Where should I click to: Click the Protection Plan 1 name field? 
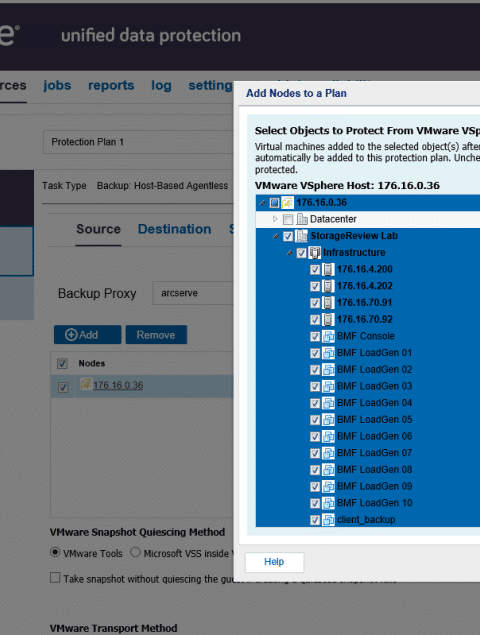(138, 142)
